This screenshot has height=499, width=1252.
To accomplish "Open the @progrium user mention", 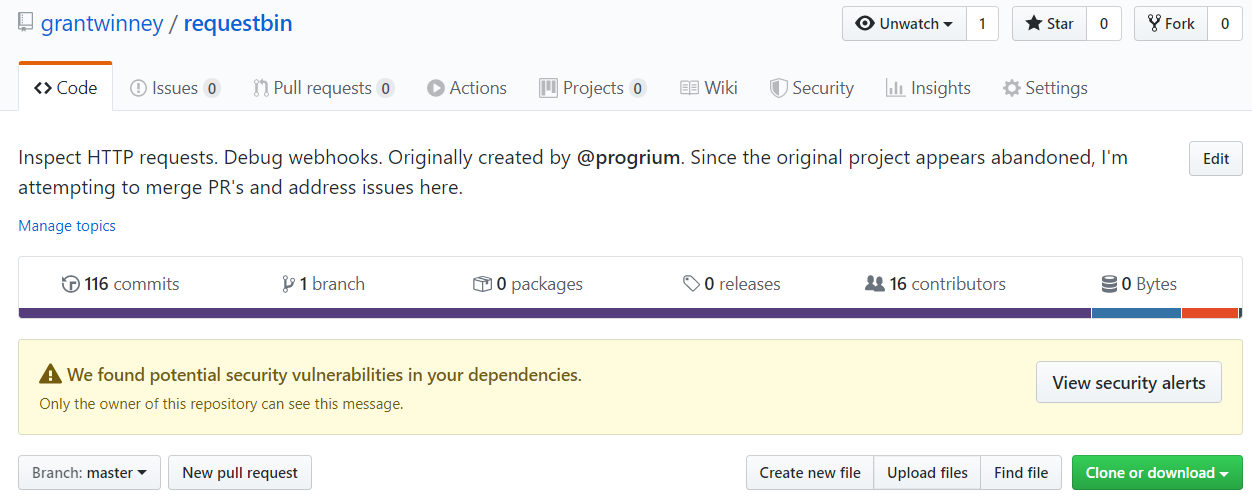I will pyautogui.click(x=628, y=157).
